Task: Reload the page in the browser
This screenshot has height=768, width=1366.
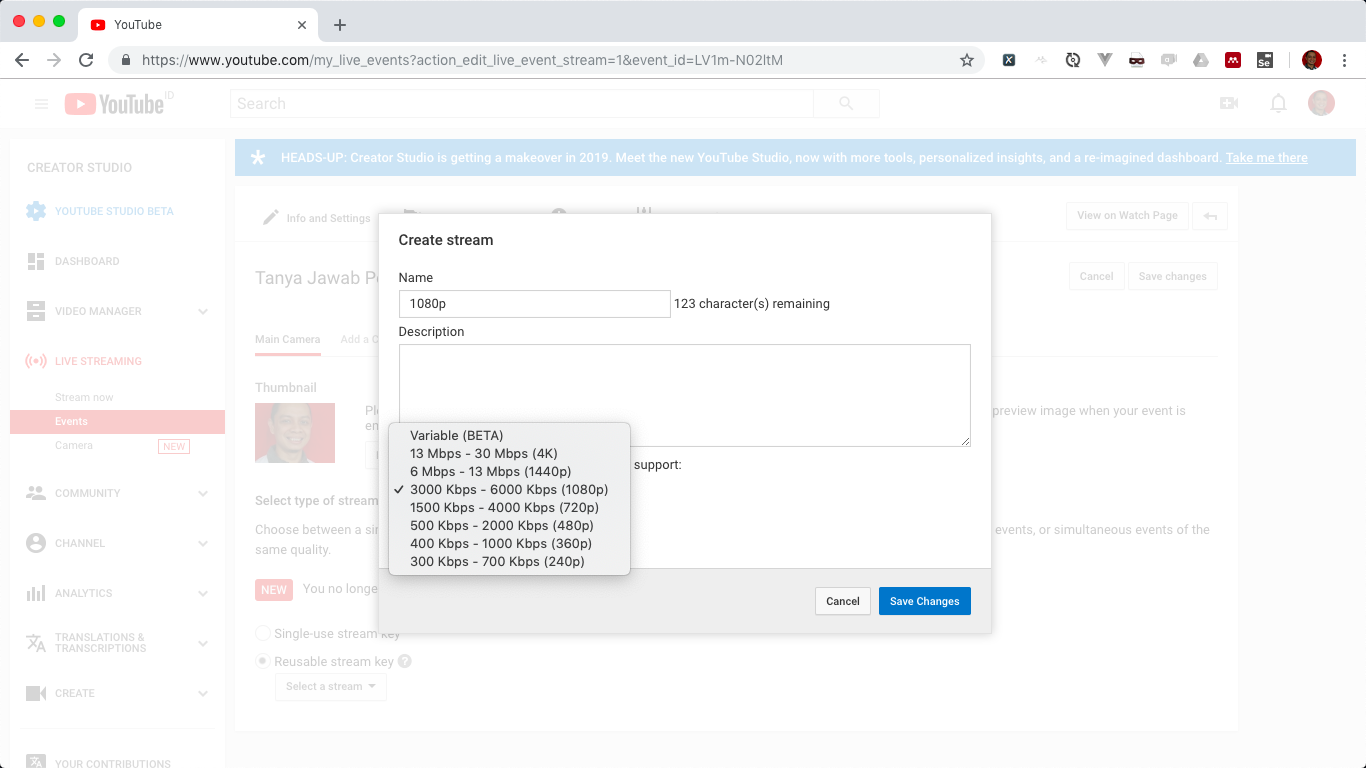Action: [x=86, y=60]
